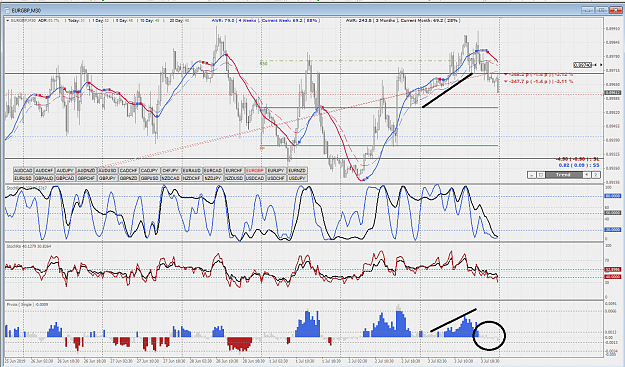This screenshot has width=625, height=367.
Task: Open CADJPY from symbol button grid
Action: tap(150, 171)
